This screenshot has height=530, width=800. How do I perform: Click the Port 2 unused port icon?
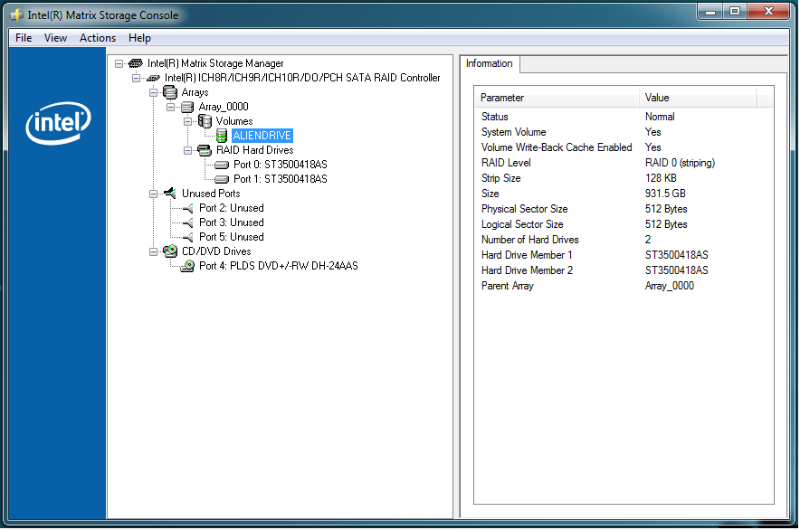188,208
